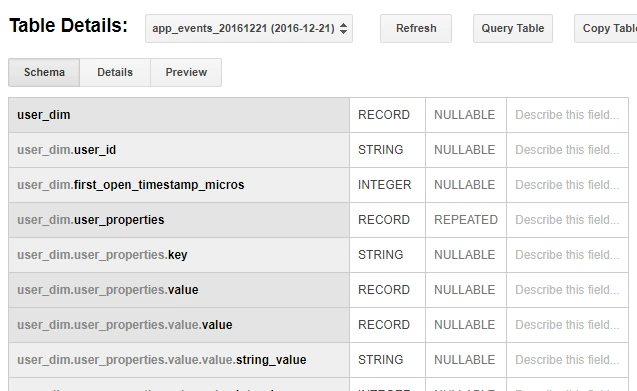This screenshot has height=391, width=637.
Task: Click NULLABLE mode of first_open_timestamp_micros
Action: tap(465, 185)
